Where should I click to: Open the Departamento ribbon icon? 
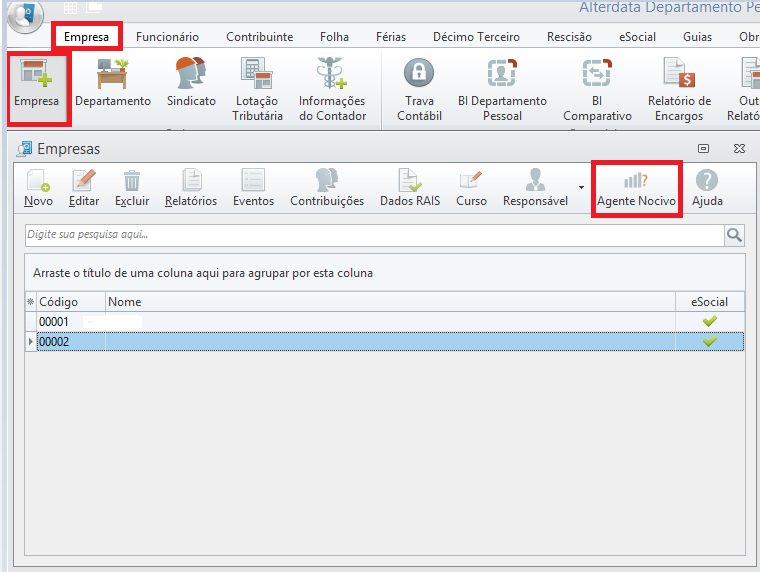112,82
